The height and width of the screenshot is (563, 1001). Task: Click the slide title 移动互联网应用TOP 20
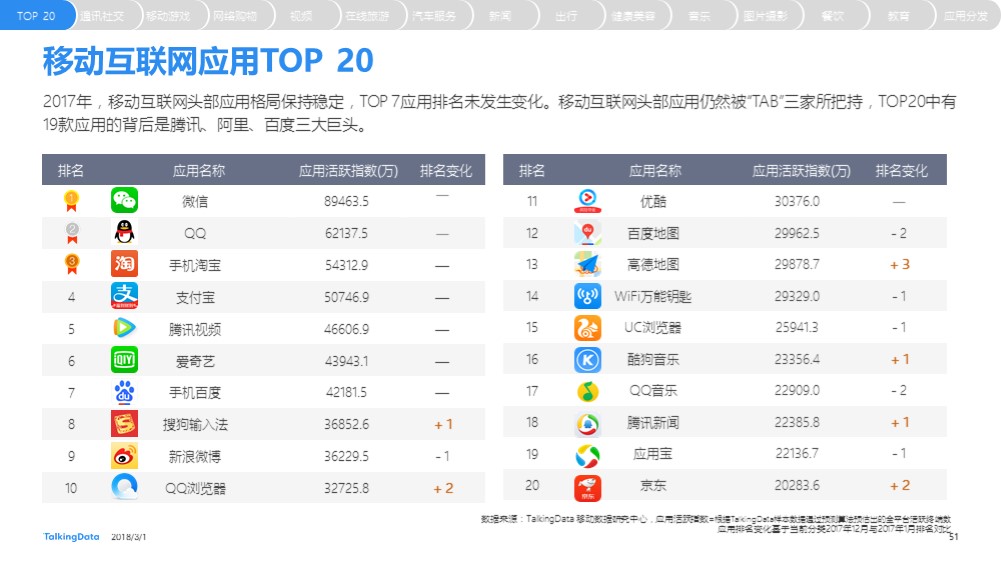(208, 61)
